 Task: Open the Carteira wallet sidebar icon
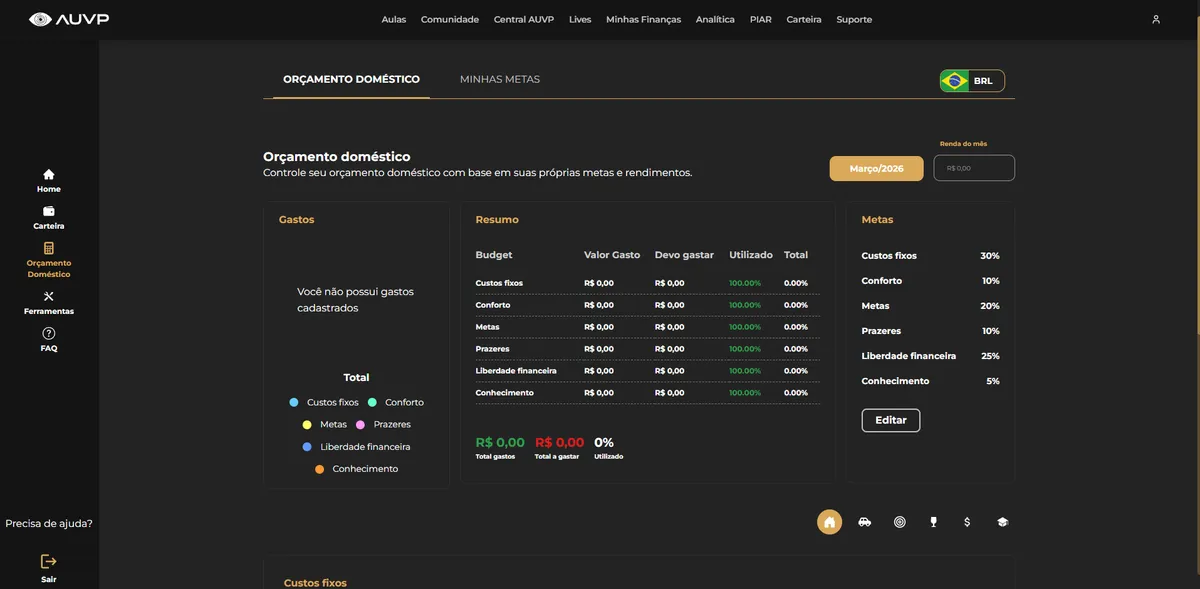pyautogui.click(x=49, y=211)
